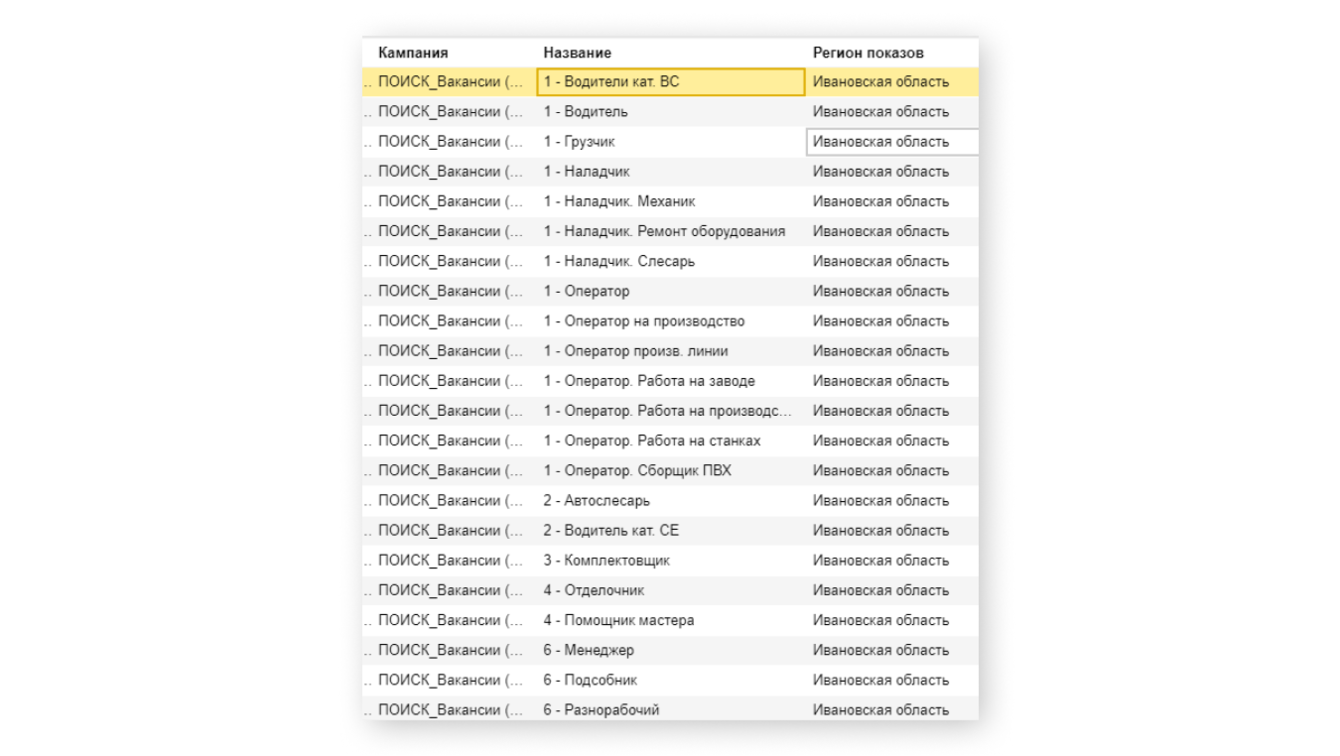Click Ивановская область in the Комплектовщик row

881,561
